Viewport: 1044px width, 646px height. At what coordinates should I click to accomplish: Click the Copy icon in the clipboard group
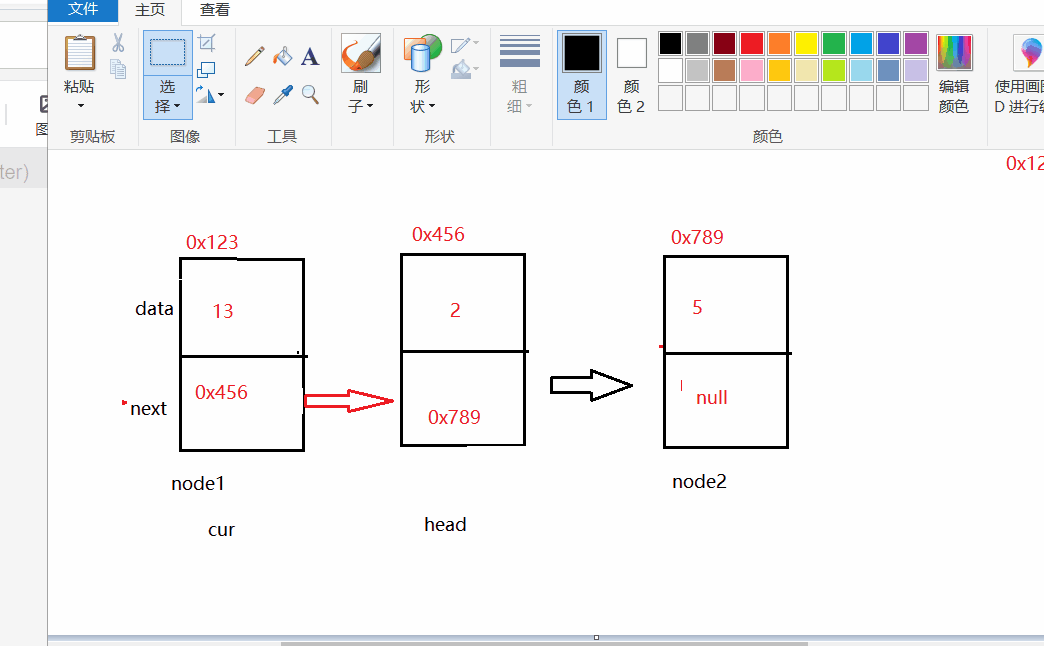coord(118,69)
